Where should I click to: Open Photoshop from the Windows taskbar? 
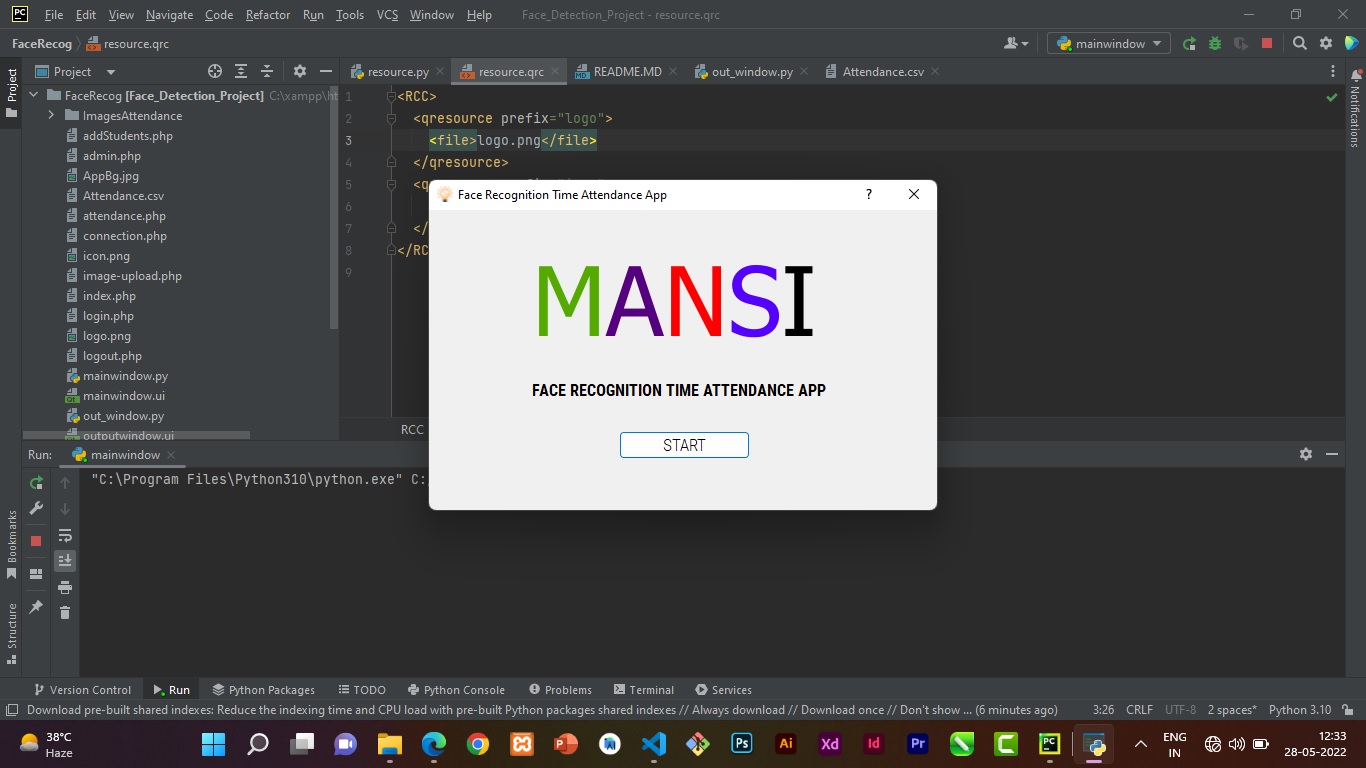point(742,744)
